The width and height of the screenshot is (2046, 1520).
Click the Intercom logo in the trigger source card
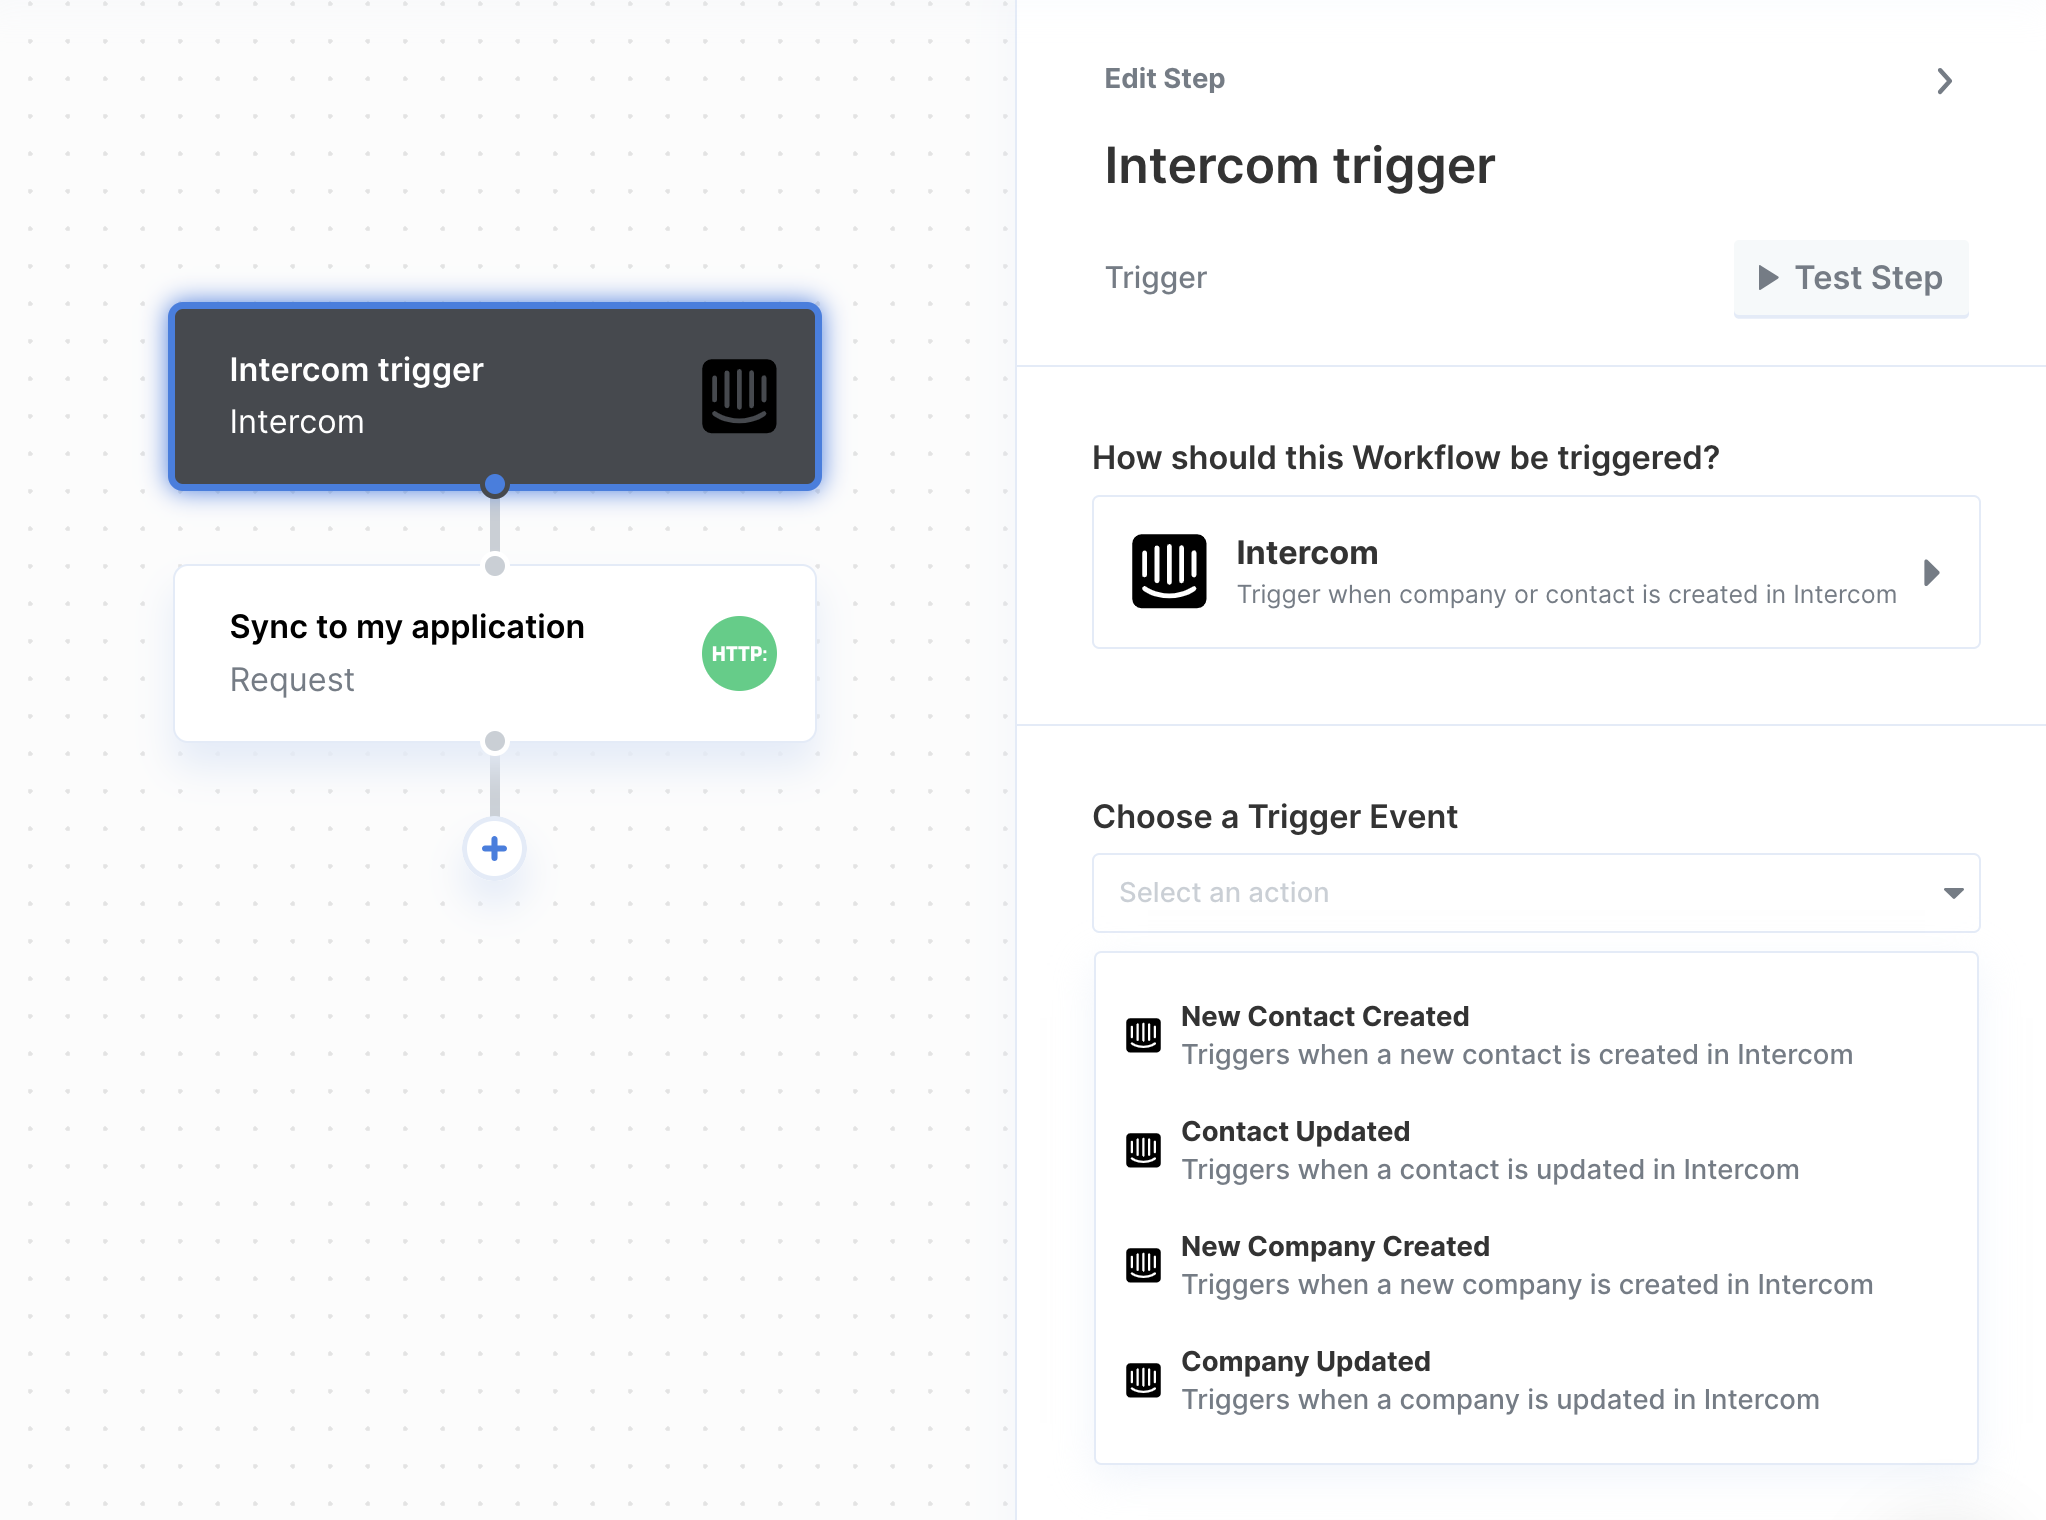click(1169, 572)
